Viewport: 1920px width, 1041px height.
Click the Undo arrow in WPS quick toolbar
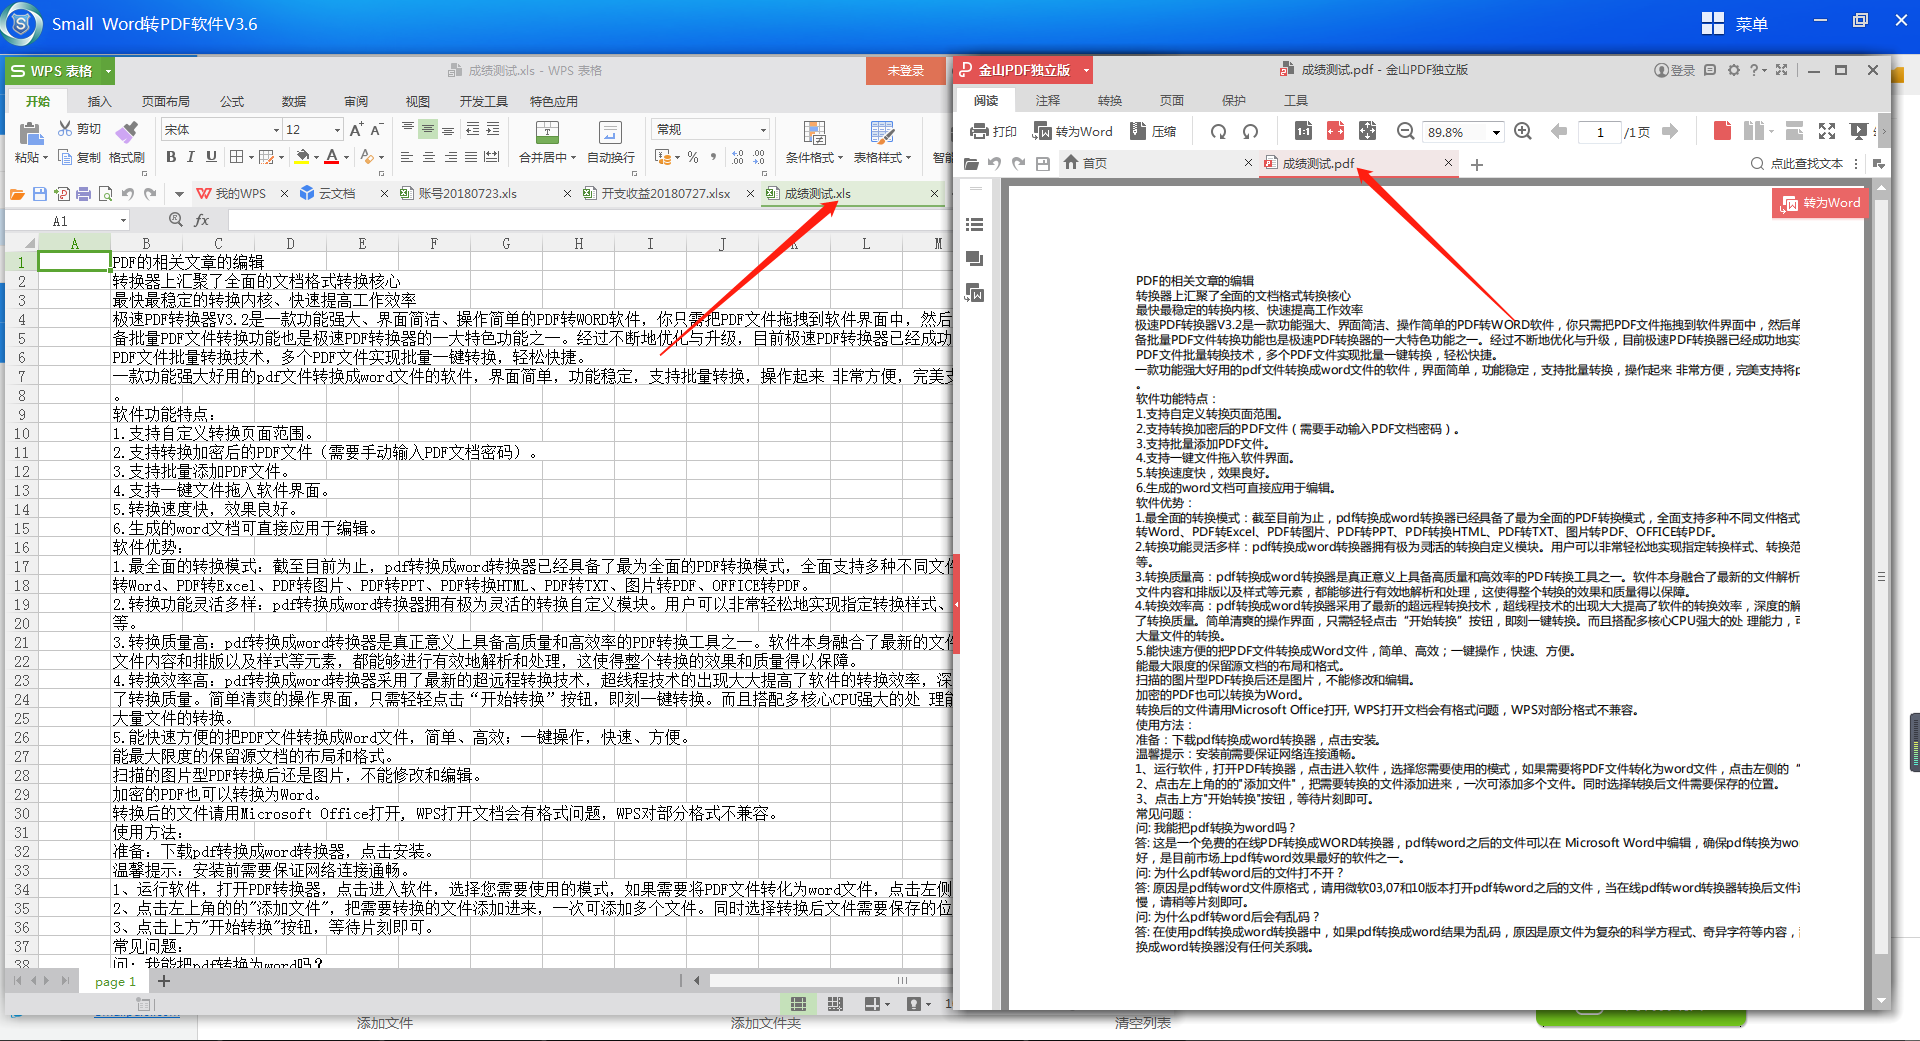click(x=128, y=193)
